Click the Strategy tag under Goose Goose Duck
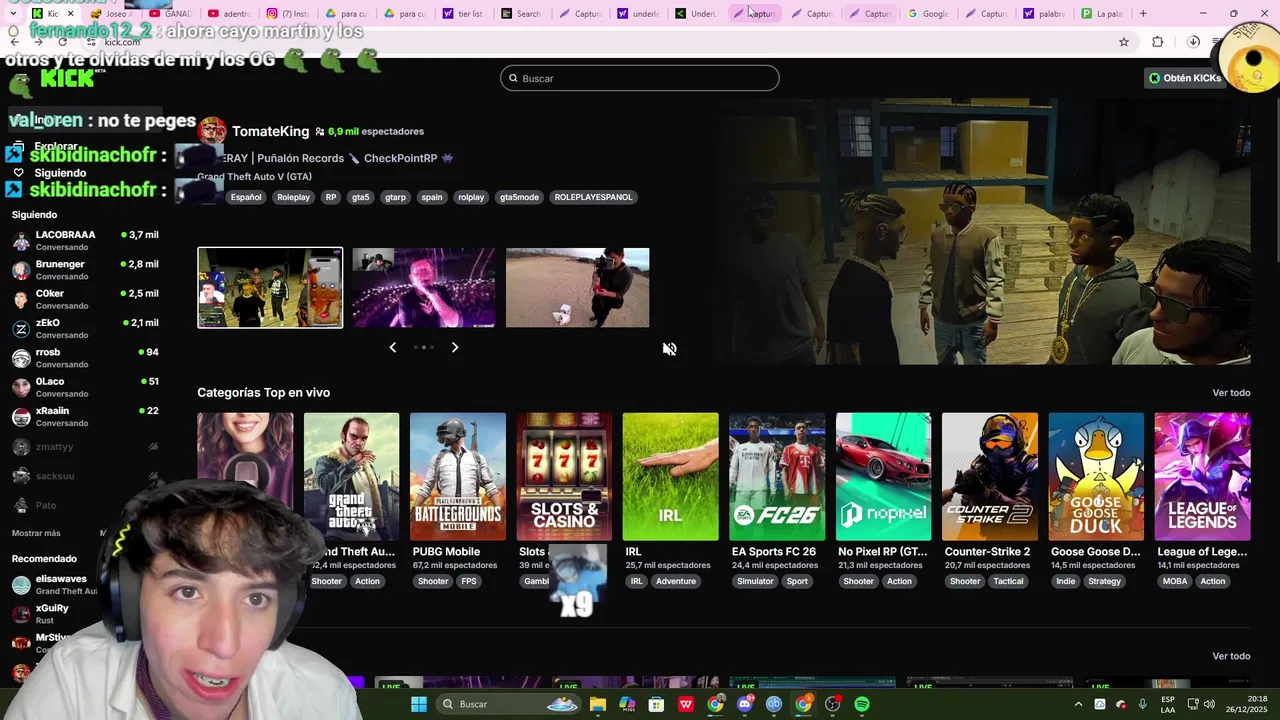The width and height of the screenshot is (1280, 720). coord(1104,581)
